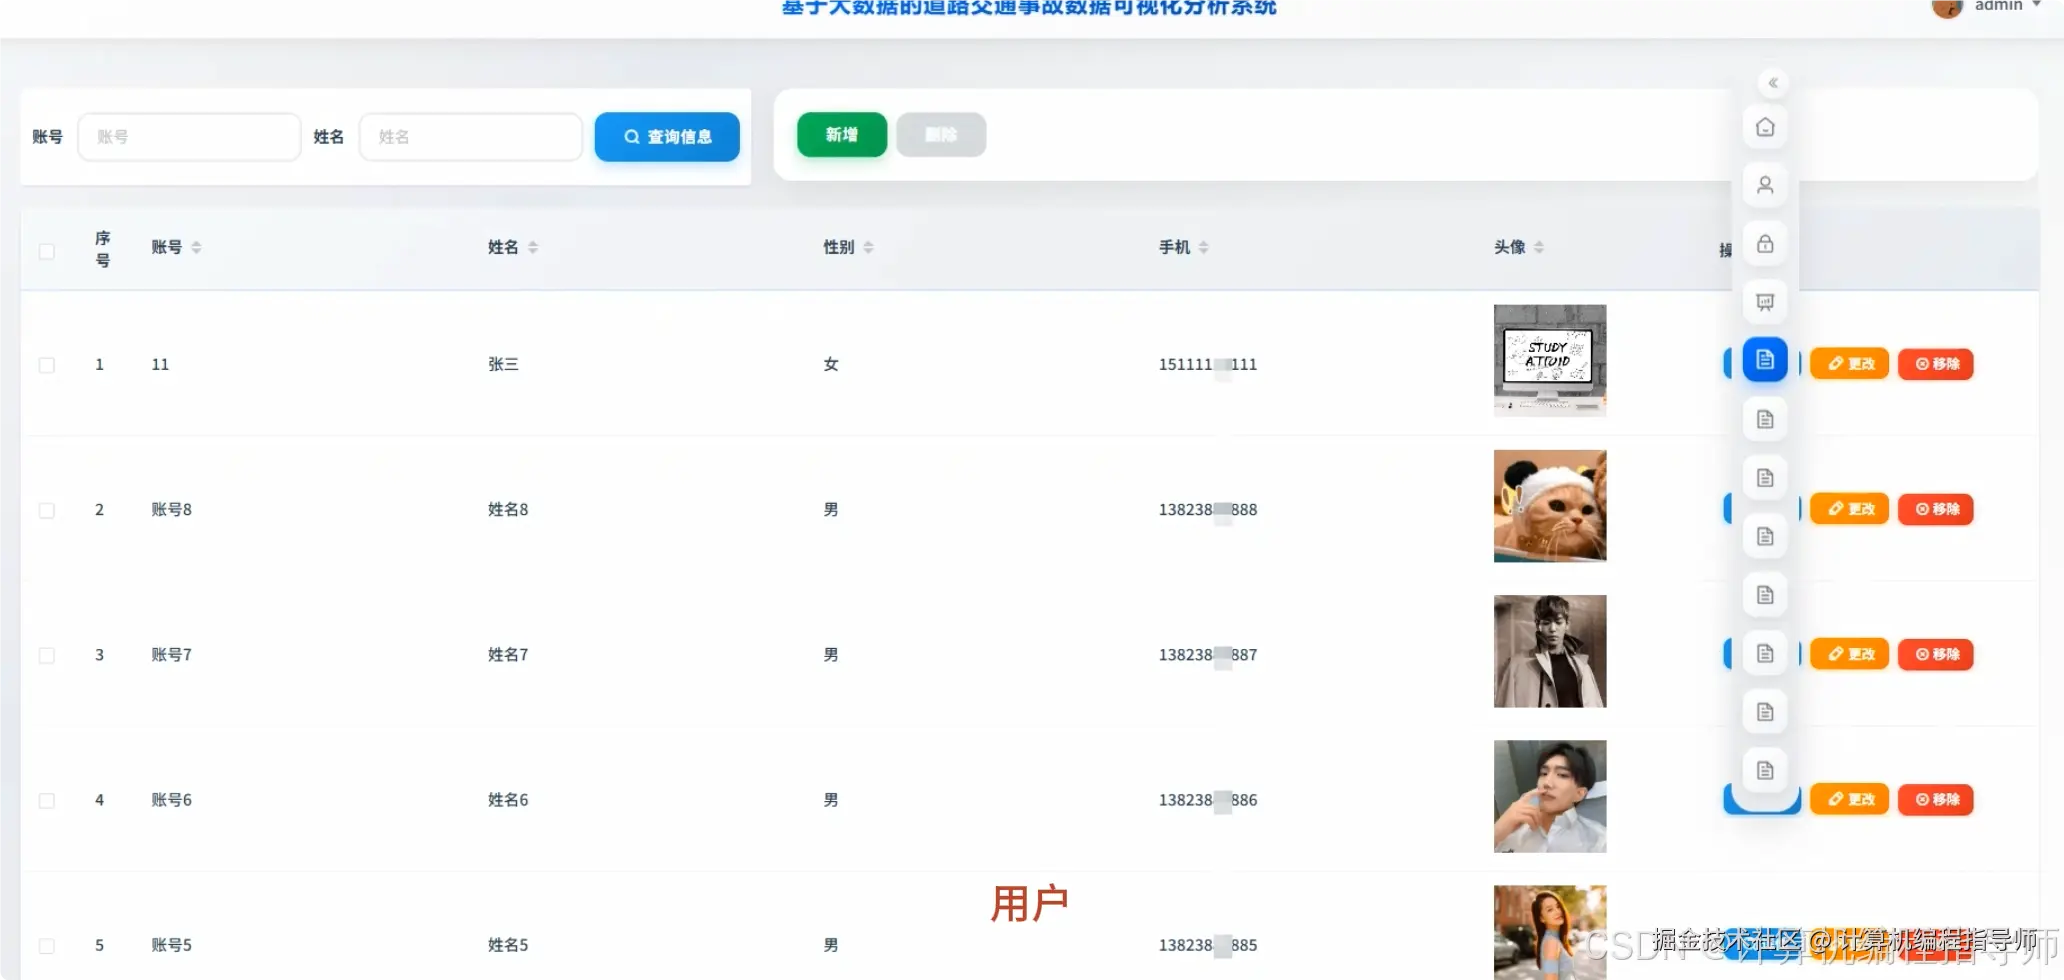Image resolution: width=2064 pixels, height=980 pixels.
Task: Open the presentation board sidebar icon
Action: coord(1765,301)
